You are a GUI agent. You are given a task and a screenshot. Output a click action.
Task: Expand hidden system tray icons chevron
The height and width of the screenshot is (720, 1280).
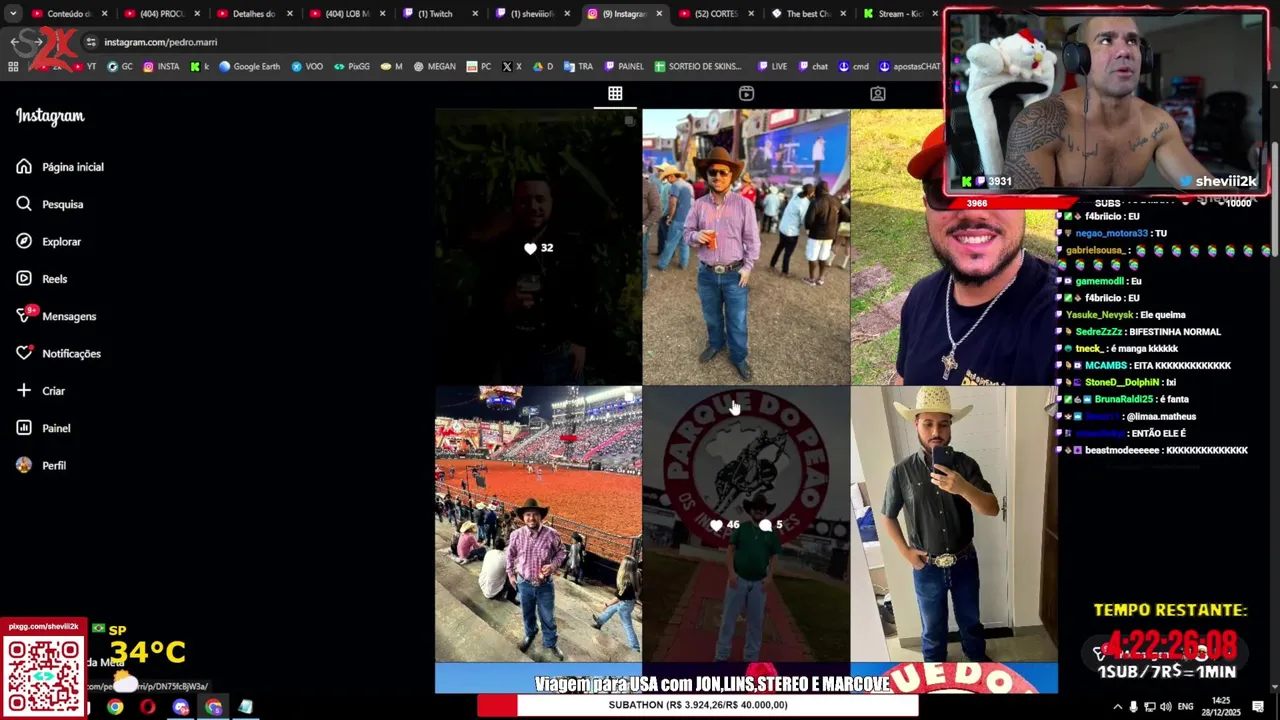tap(1117, 707)
